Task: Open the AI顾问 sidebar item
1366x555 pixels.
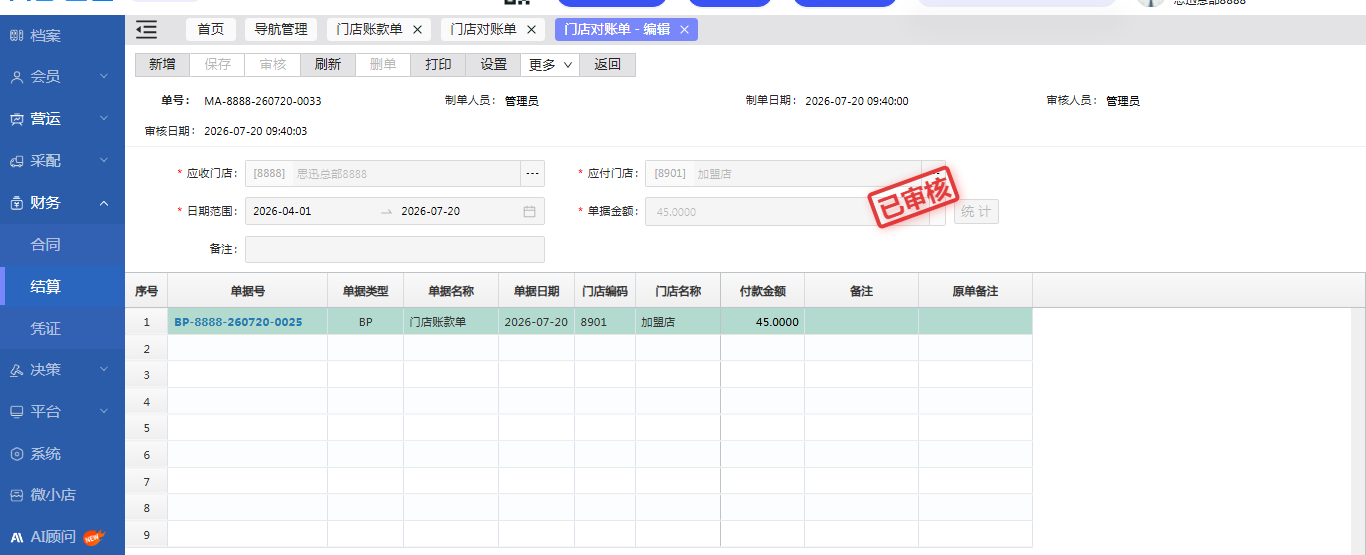Action: tap(62, 537)
